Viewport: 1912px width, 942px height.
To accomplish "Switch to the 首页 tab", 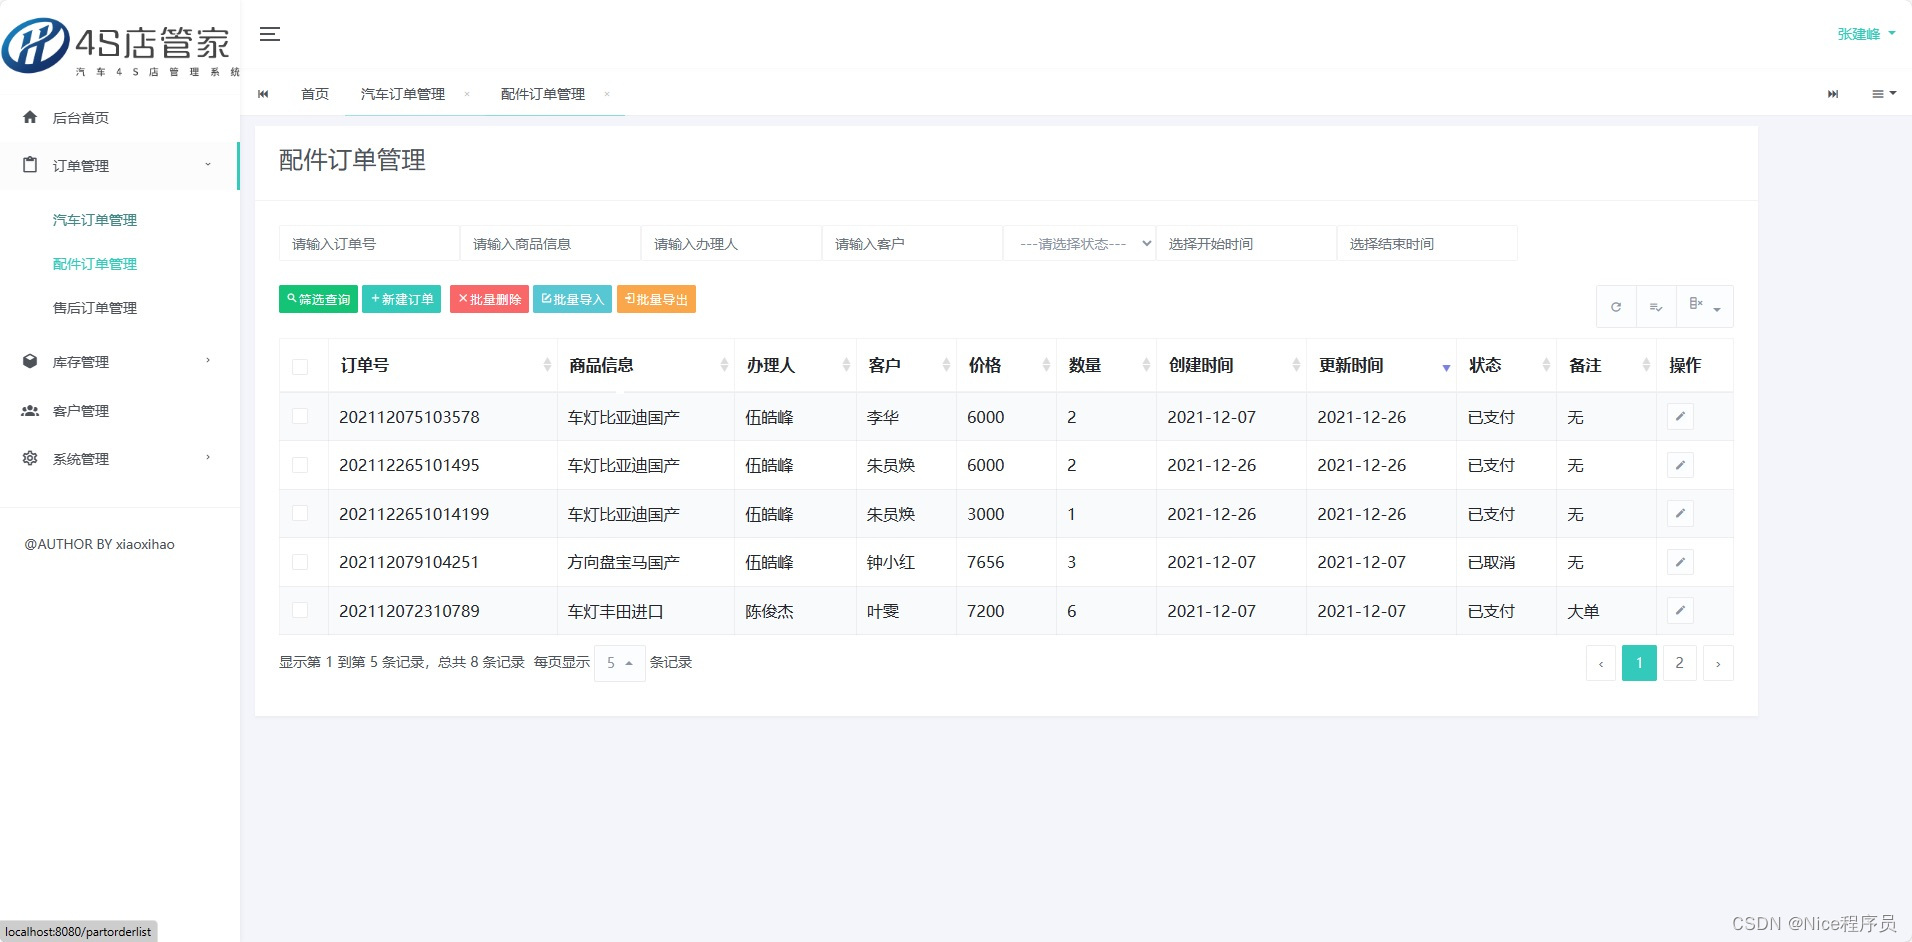I will tap(315, 94).
